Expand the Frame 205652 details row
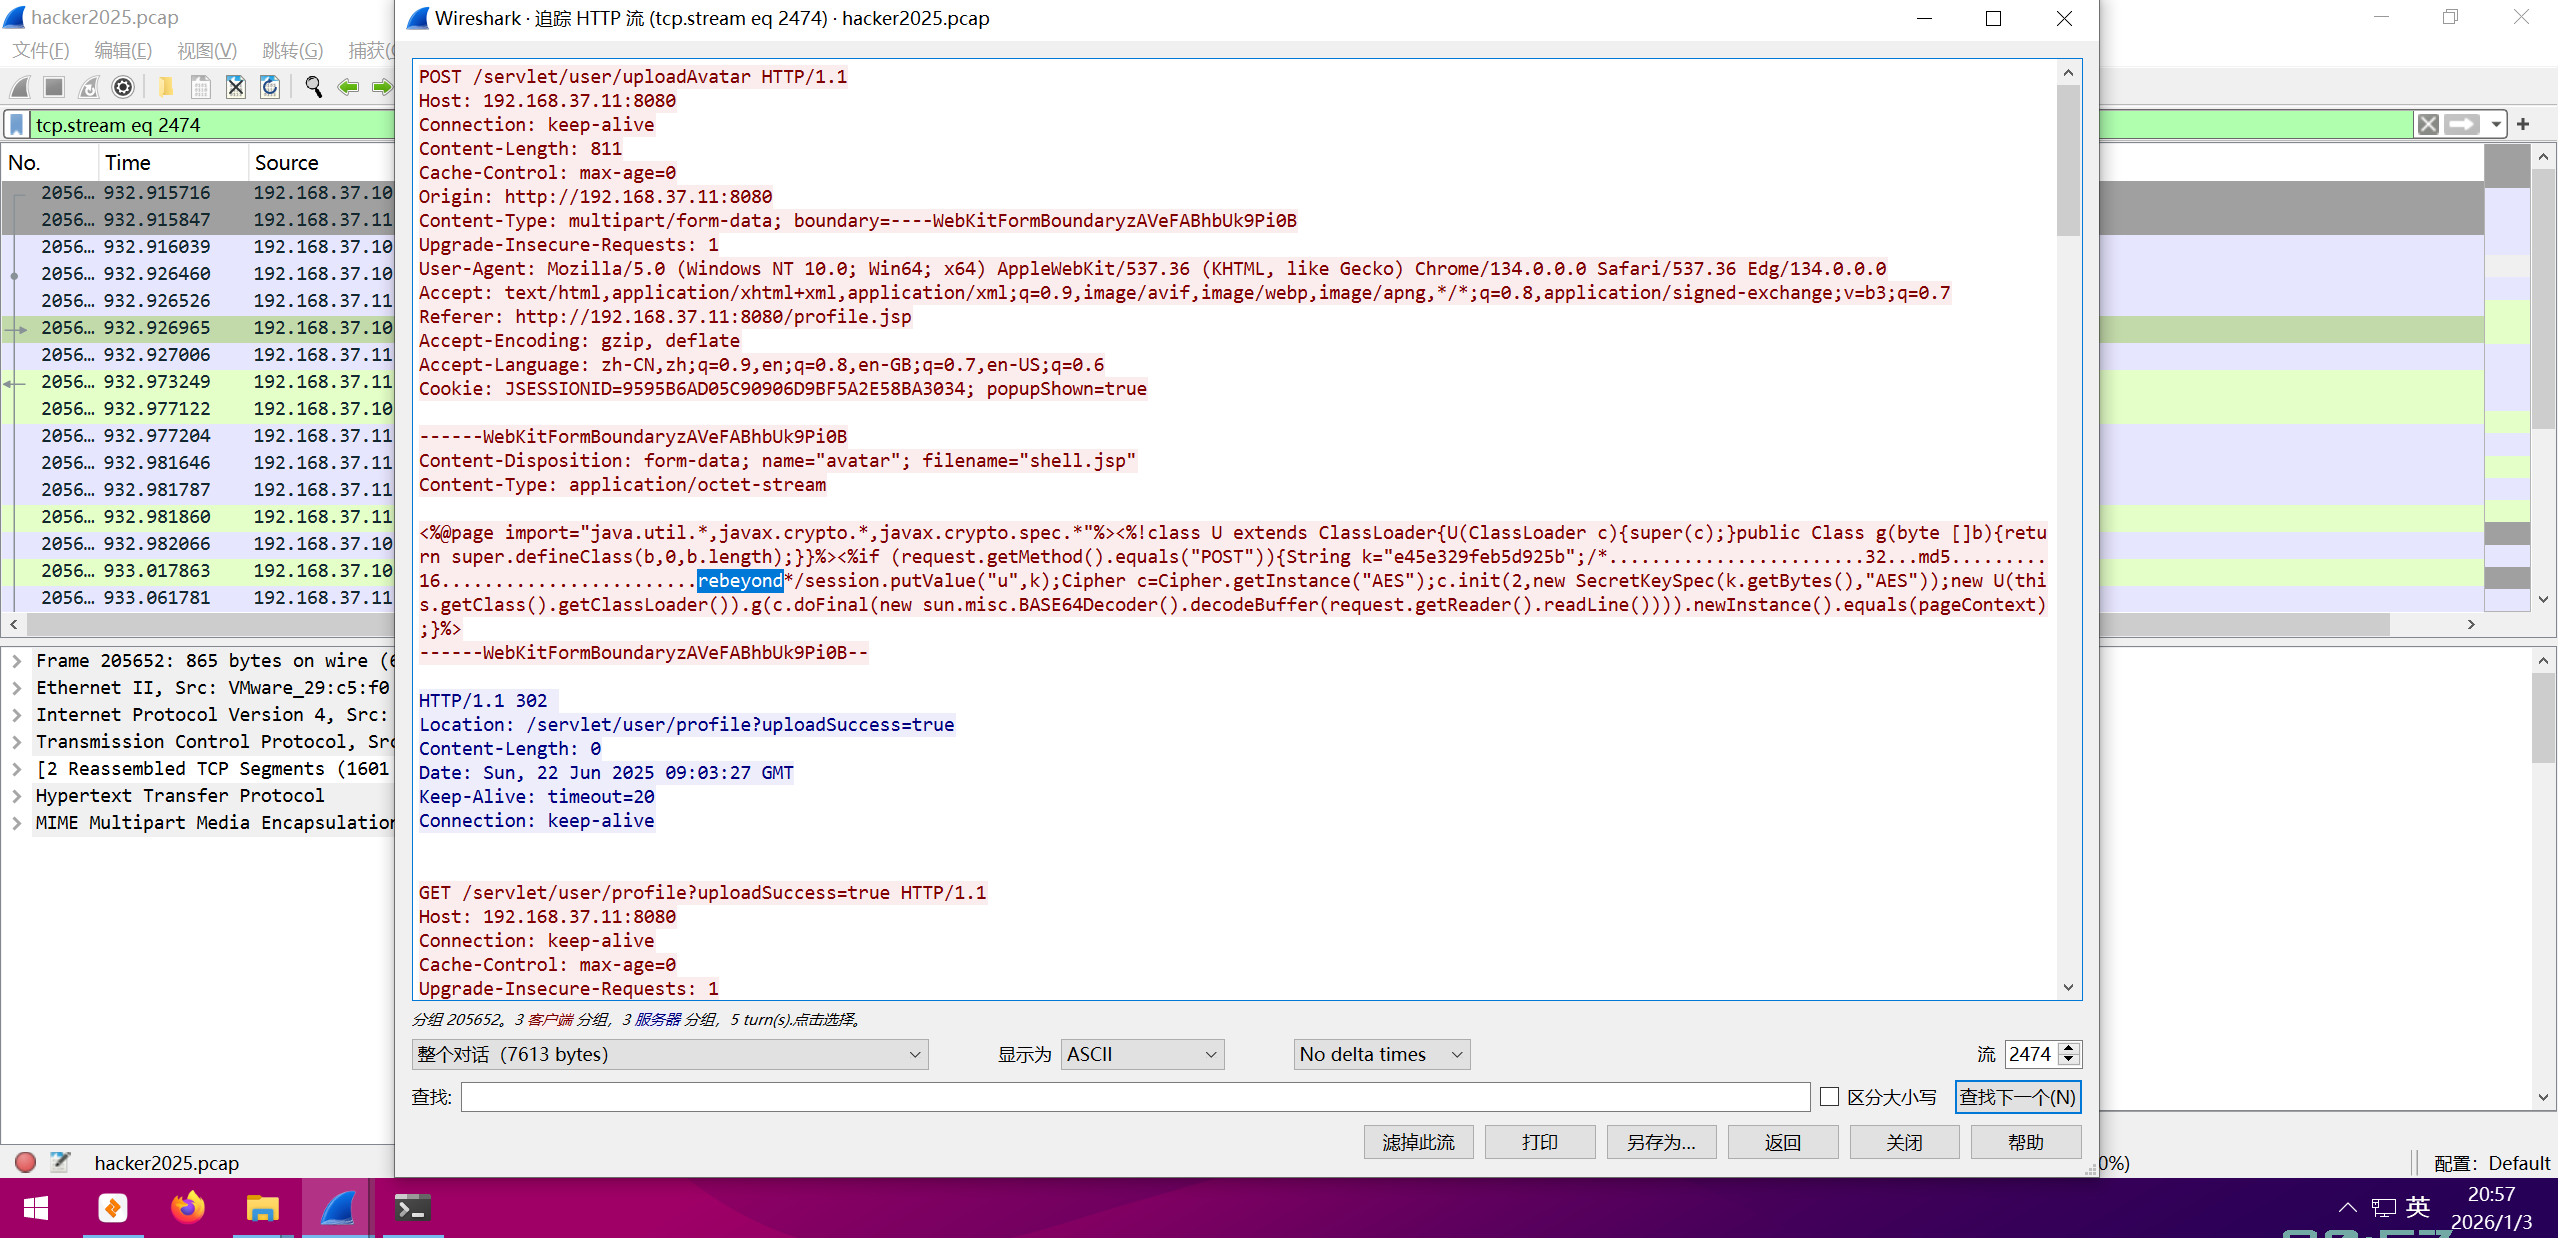 click(x=17, y=661)
